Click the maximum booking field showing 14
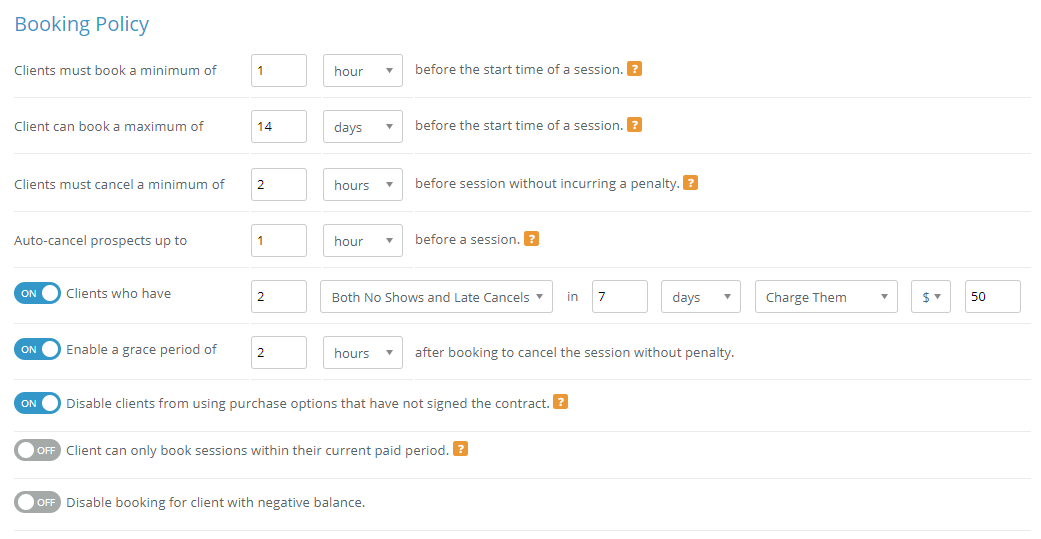Viewport: 1041px width, 539px height. coord(279,126)
